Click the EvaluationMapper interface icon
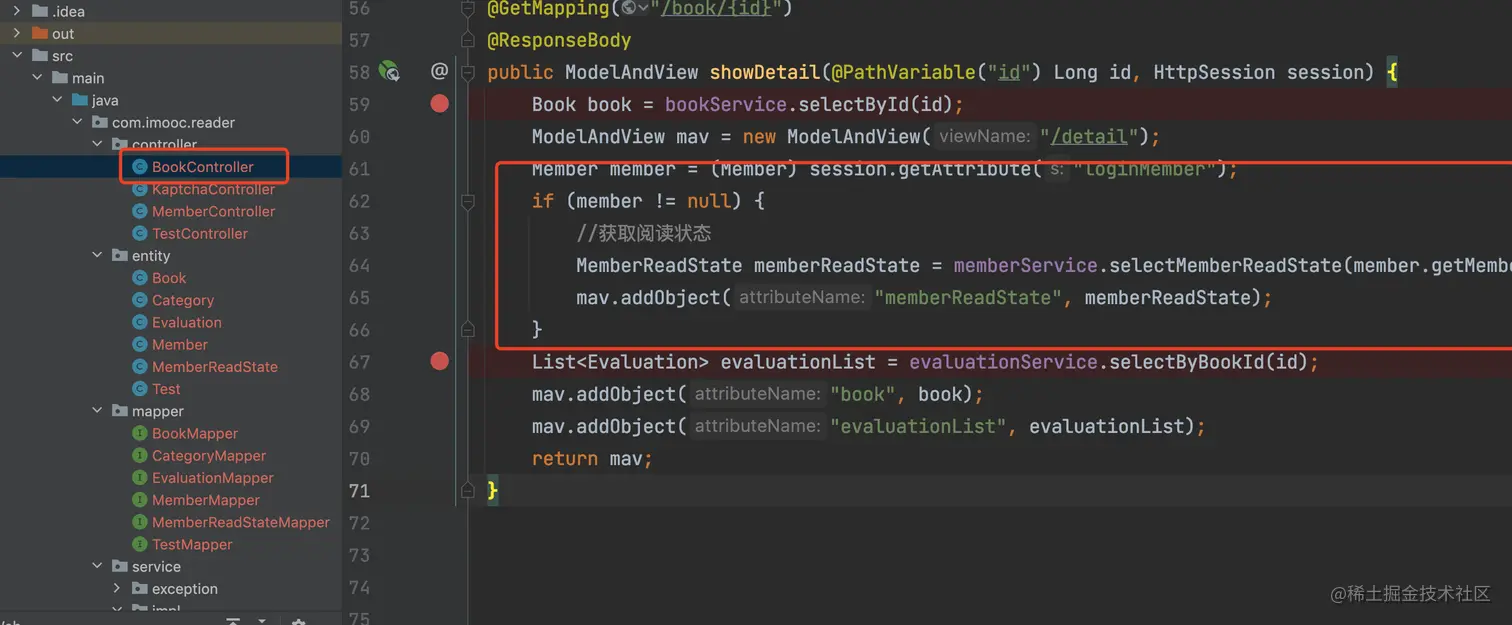Screen dimensions: 1512x625 coord(140,478)
